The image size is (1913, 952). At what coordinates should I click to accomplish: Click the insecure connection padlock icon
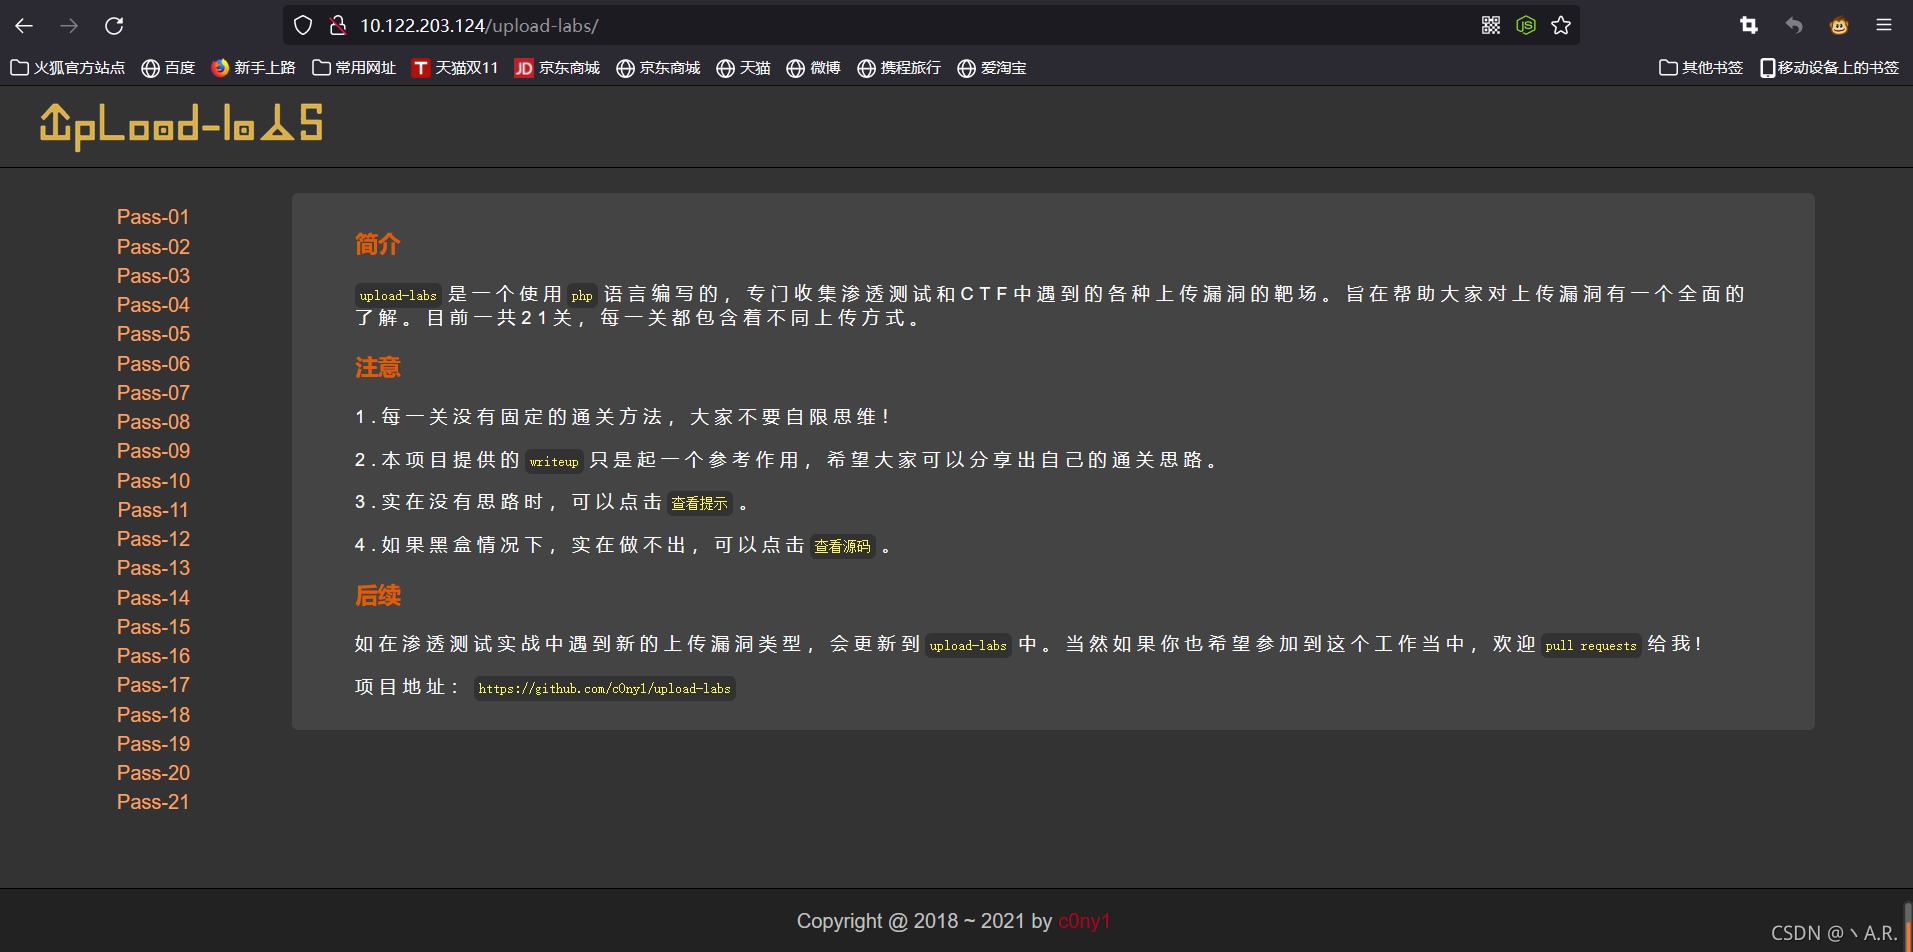coord(338,26)
